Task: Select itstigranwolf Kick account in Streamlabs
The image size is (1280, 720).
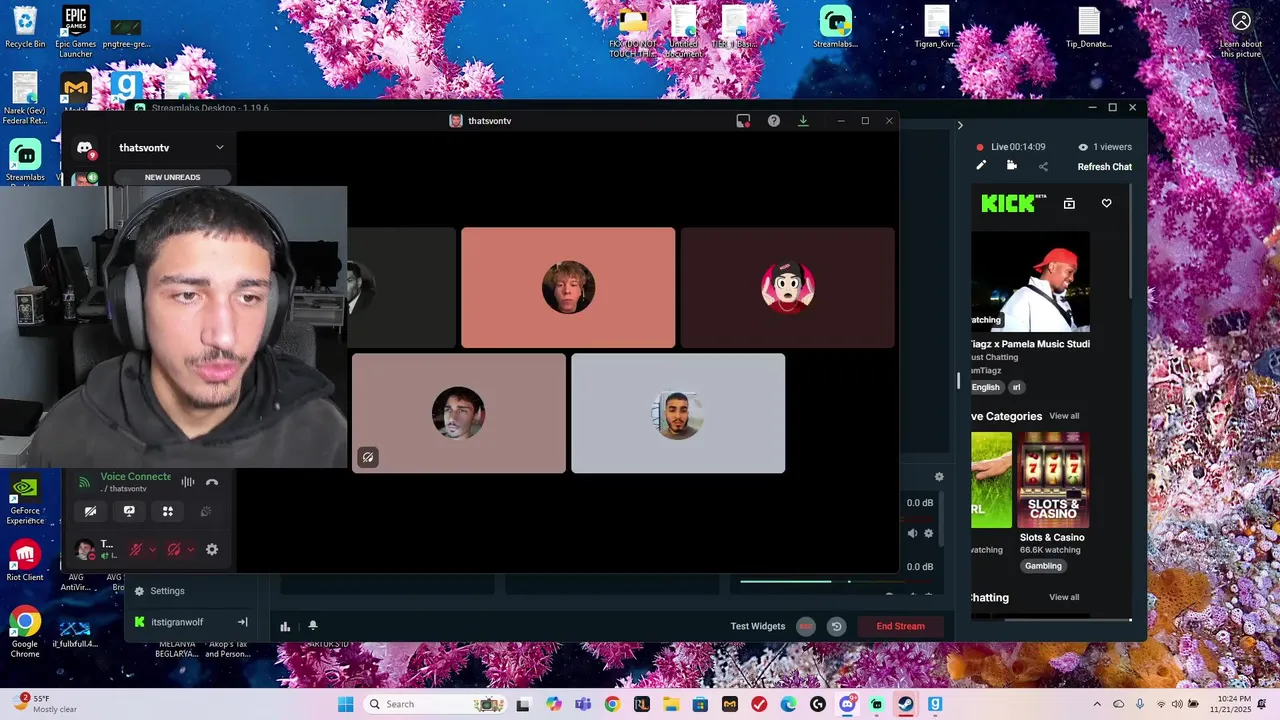Action: click(x=177, y=622)
